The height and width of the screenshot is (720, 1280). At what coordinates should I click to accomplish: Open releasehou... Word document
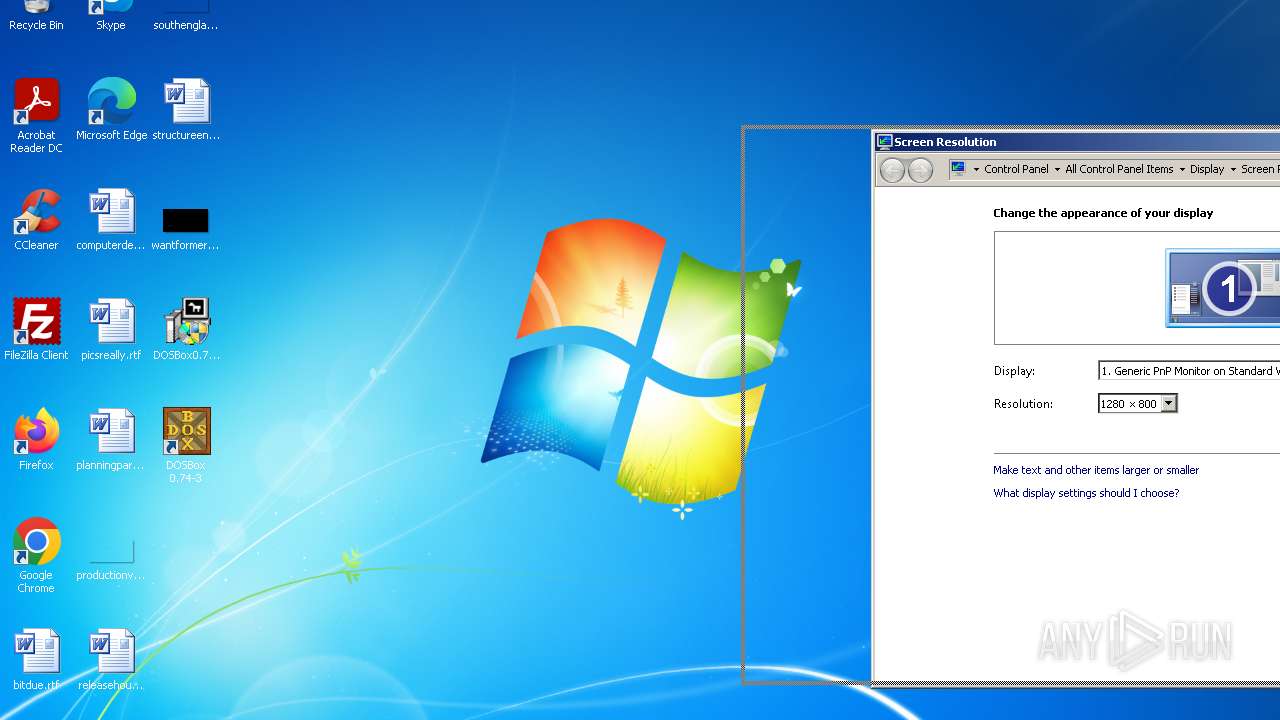point(111,659)
